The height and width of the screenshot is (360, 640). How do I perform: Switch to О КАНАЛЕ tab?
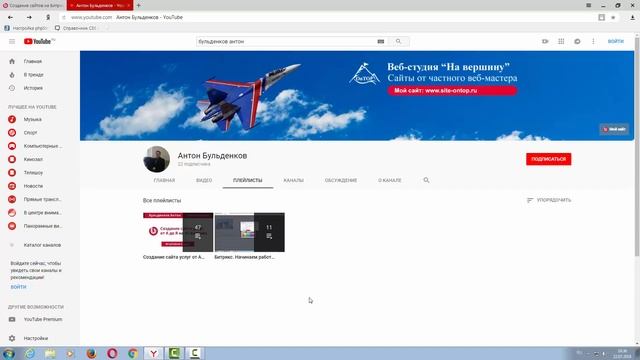[x=390, y=180]
